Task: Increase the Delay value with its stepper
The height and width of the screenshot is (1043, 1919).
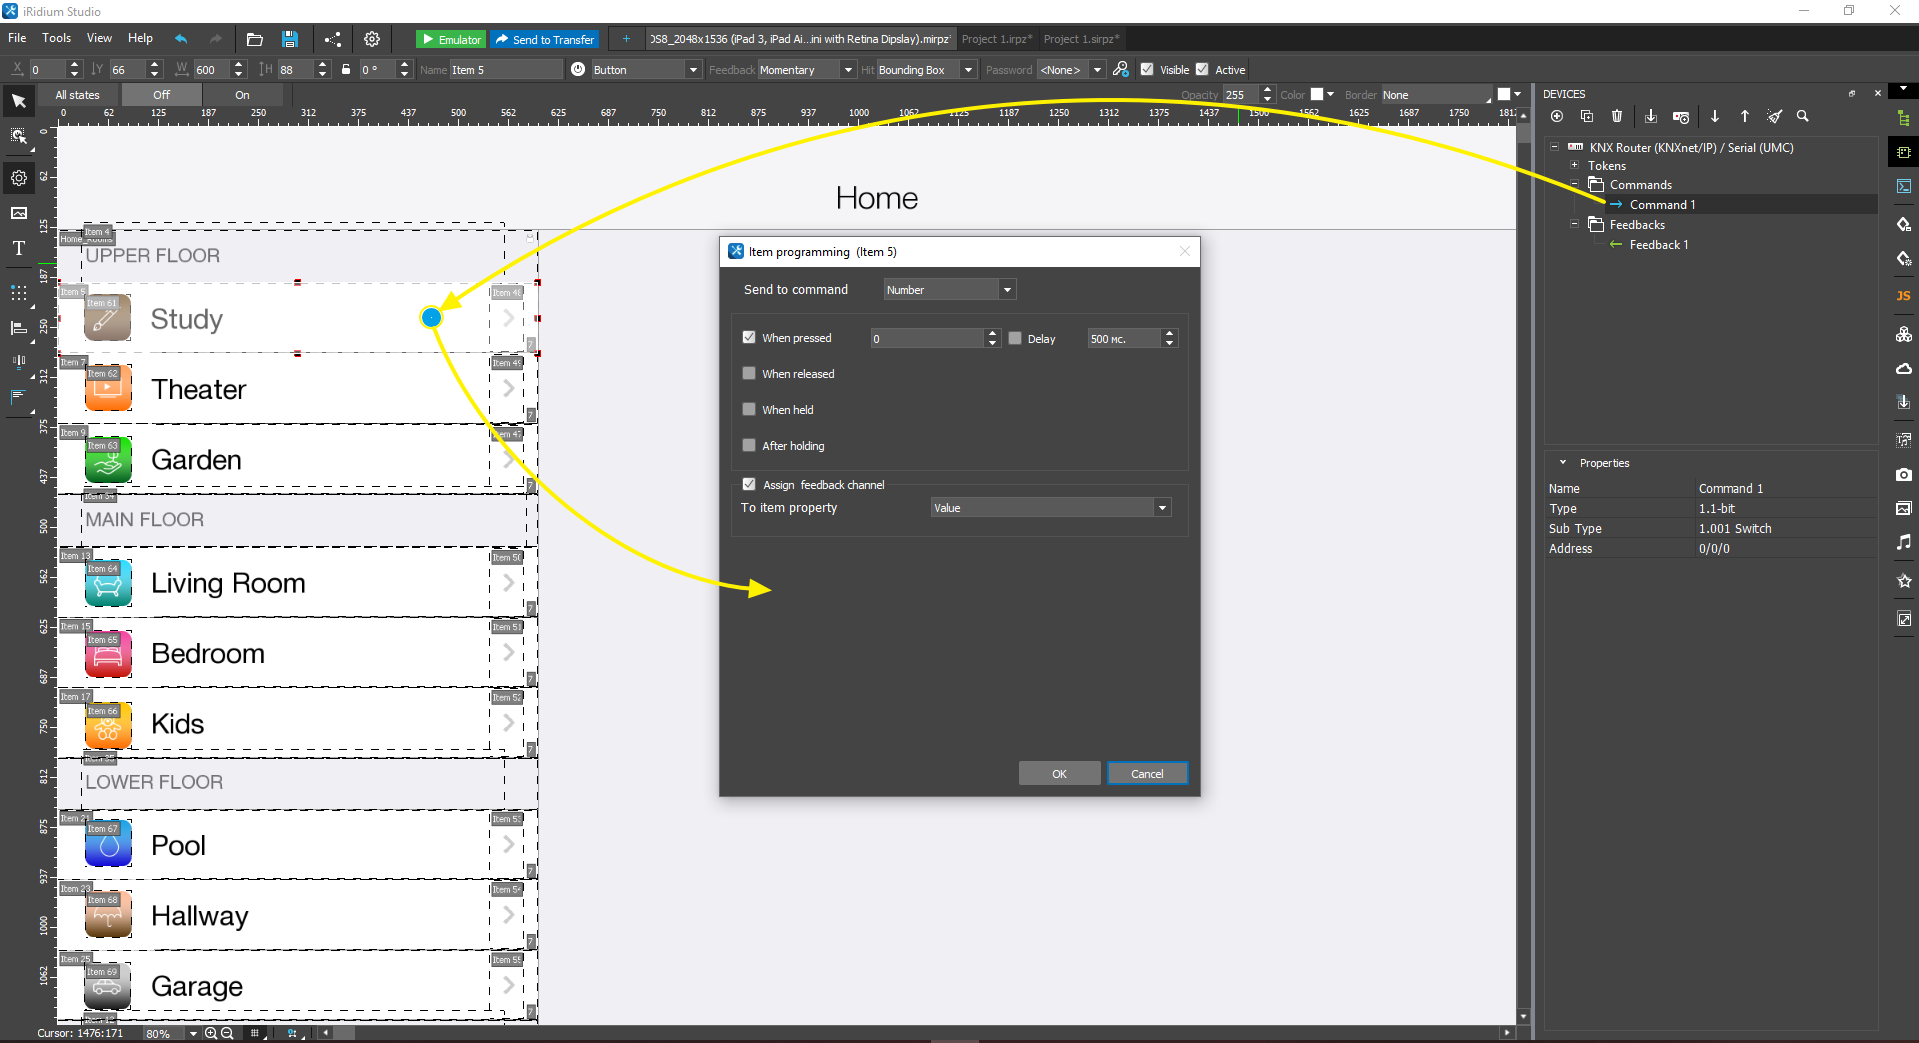Action: point(1169,333)
